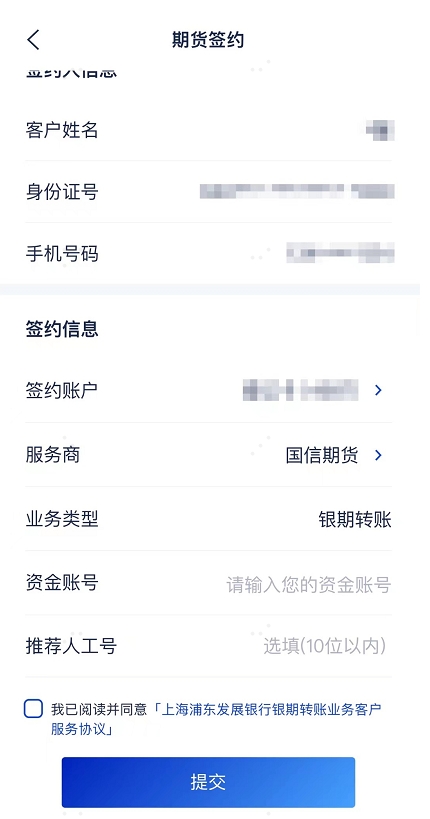
Task: Tap the 业务类型 row label
Action: [62, 519]
